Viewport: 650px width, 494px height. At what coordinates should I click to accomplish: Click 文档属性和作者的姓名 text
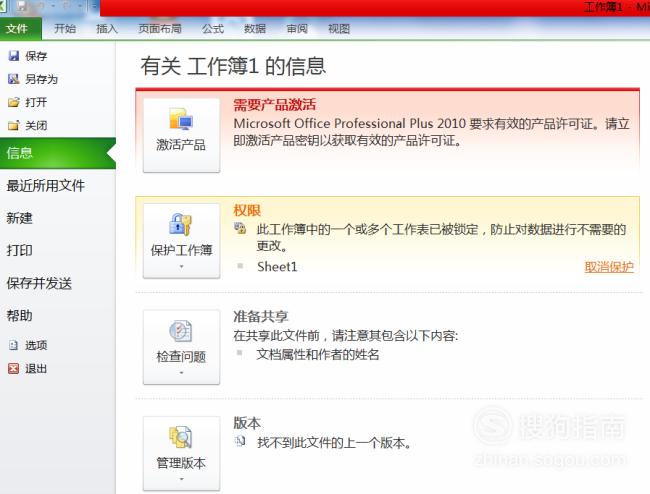(318, 355)
